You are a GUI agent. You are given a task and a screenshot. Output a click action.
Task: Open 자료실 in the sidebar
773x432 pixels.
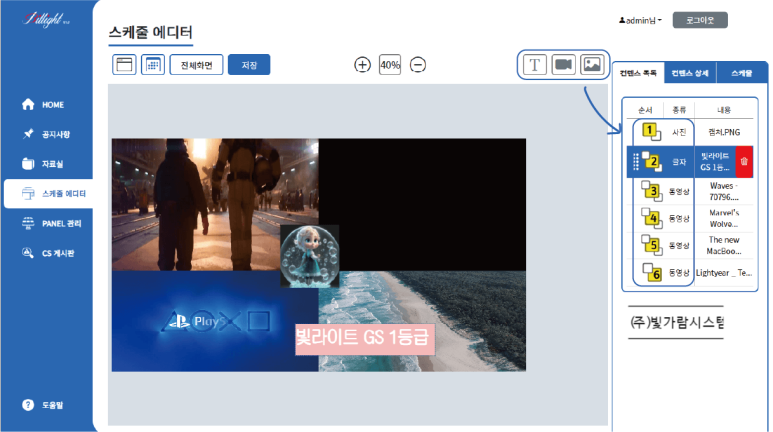pos(42,164)
